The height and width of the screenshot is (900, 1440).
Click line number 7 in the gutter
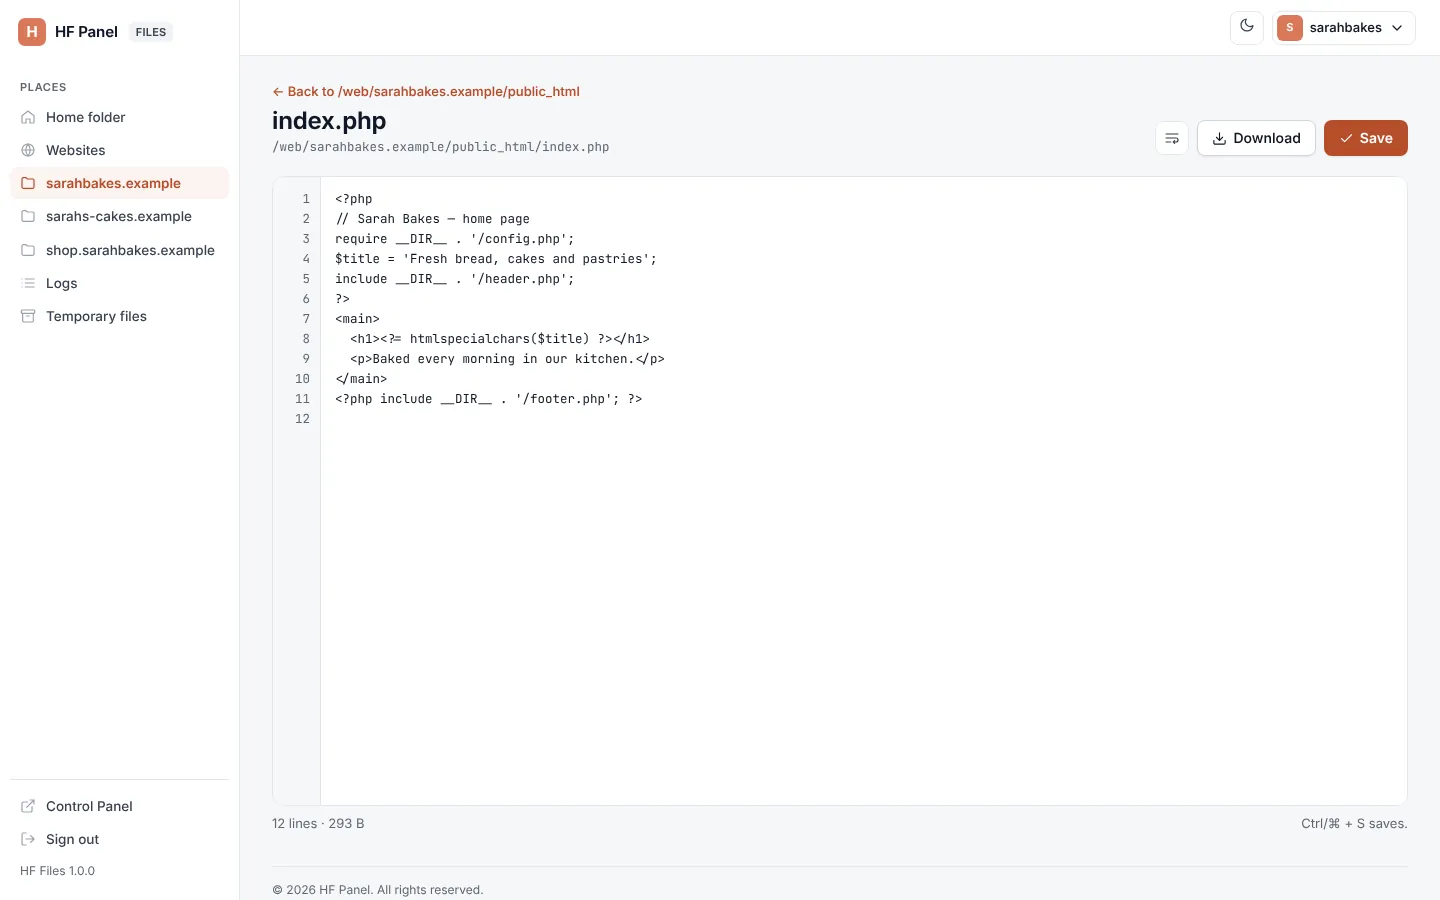(x=306, y=319)
